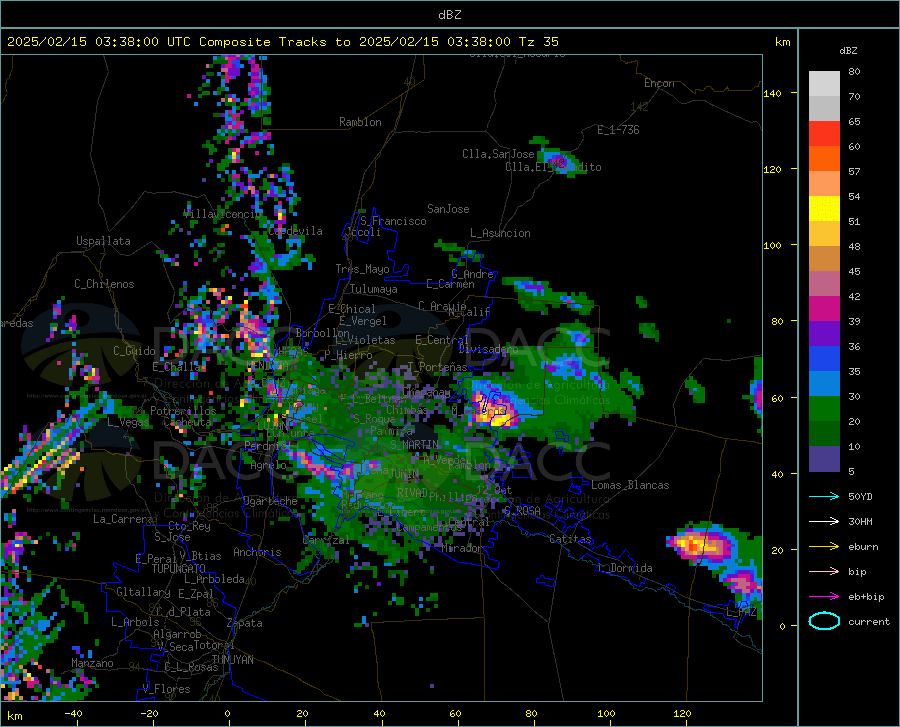The width and height of the screenshot is (900, 727).
Task: Click the 'L_Arboleda' map label
Action: pos(214,579)
